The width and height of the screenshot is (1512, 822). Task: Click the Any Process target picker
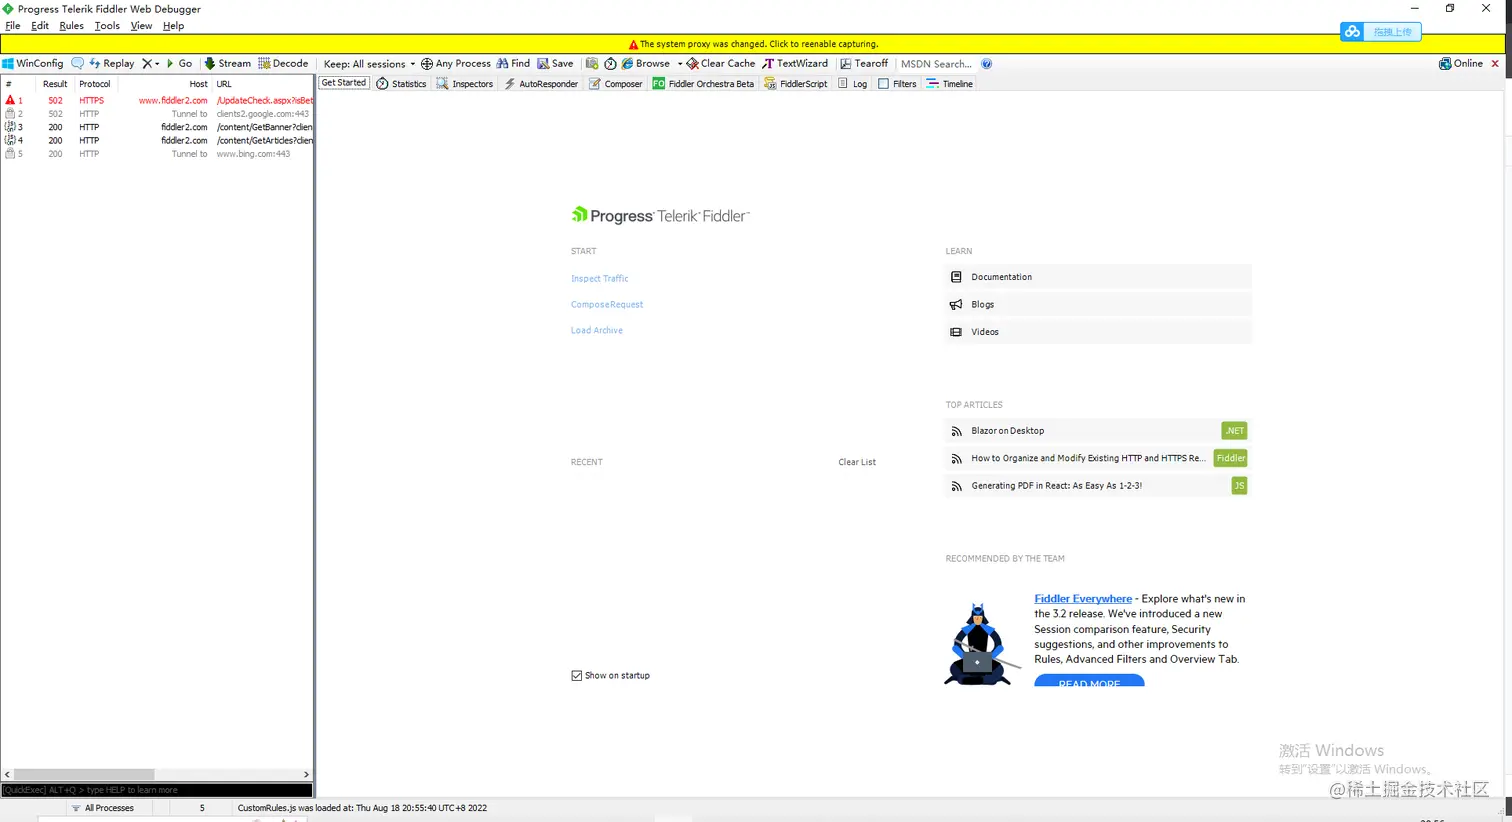click(x=456, y=64)
